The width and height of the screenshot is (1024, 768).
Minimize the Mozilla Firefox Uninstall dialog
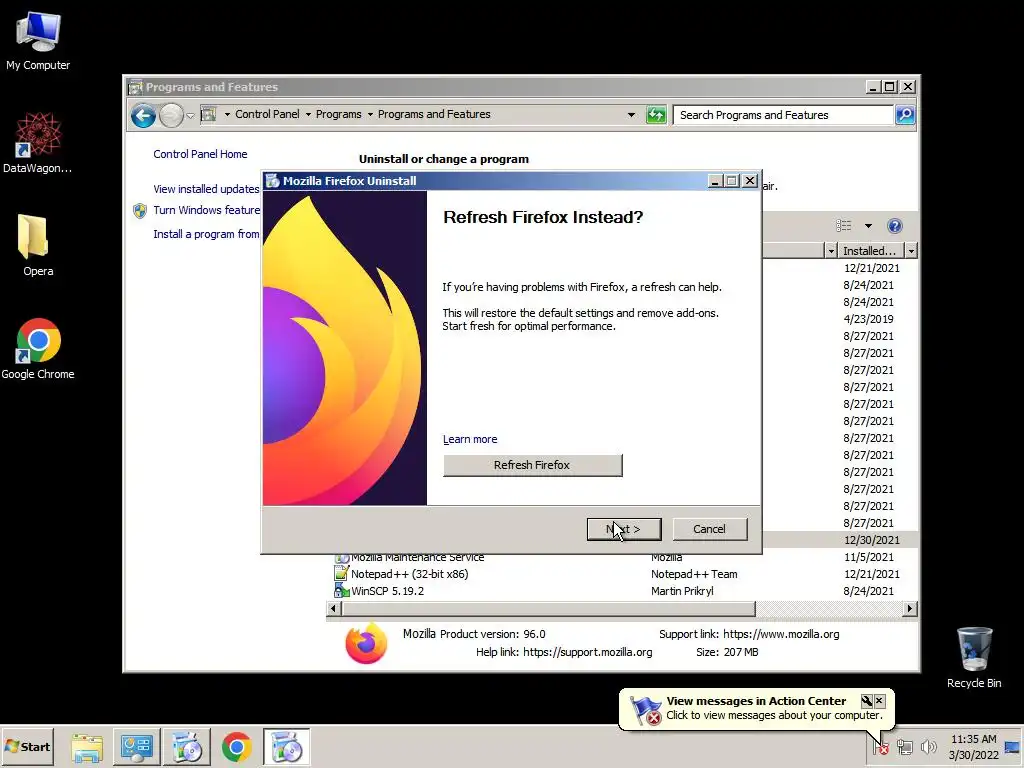coord(715,181)
